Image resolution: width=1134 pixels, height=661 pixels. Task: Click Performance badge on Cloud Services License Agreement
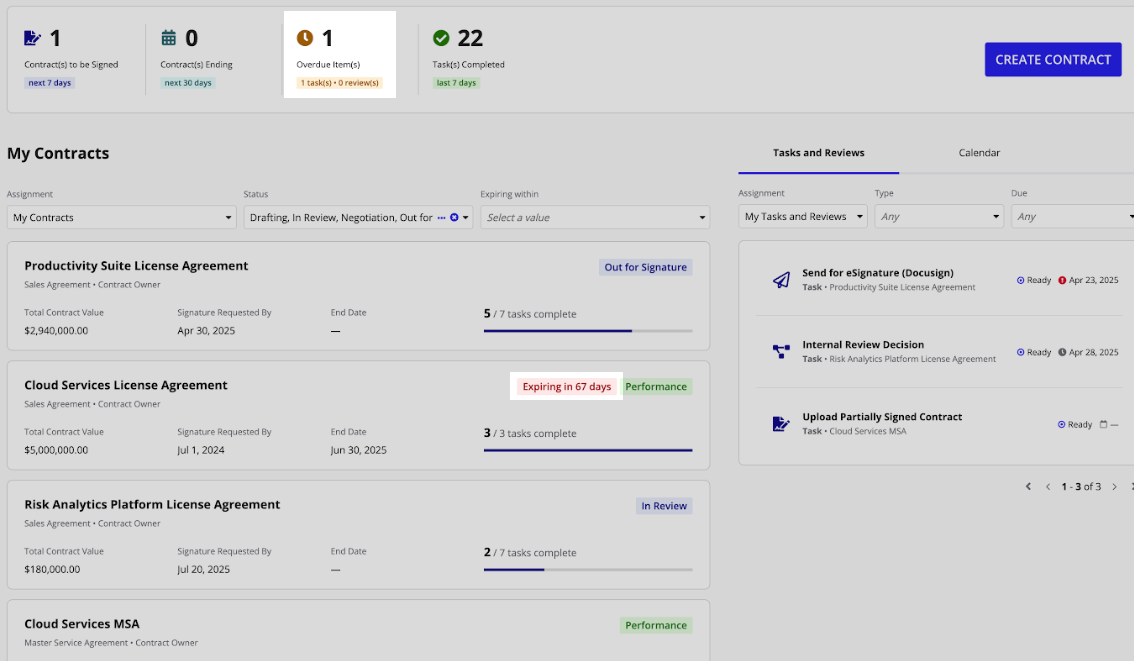[656, 386]
